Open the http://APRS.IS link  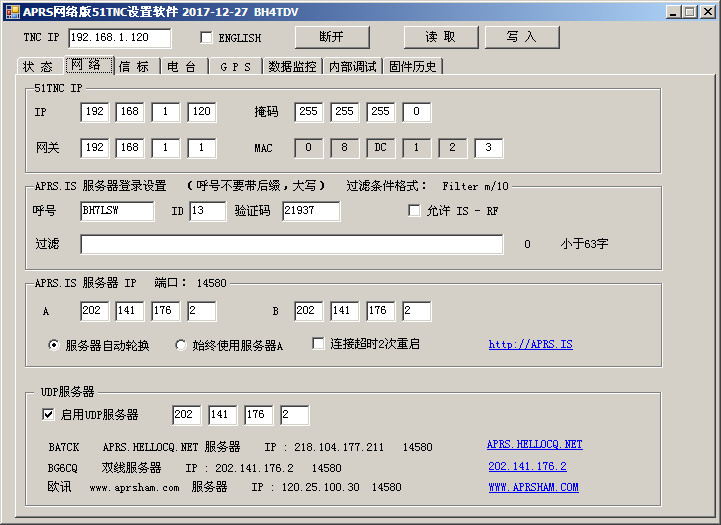530,345
